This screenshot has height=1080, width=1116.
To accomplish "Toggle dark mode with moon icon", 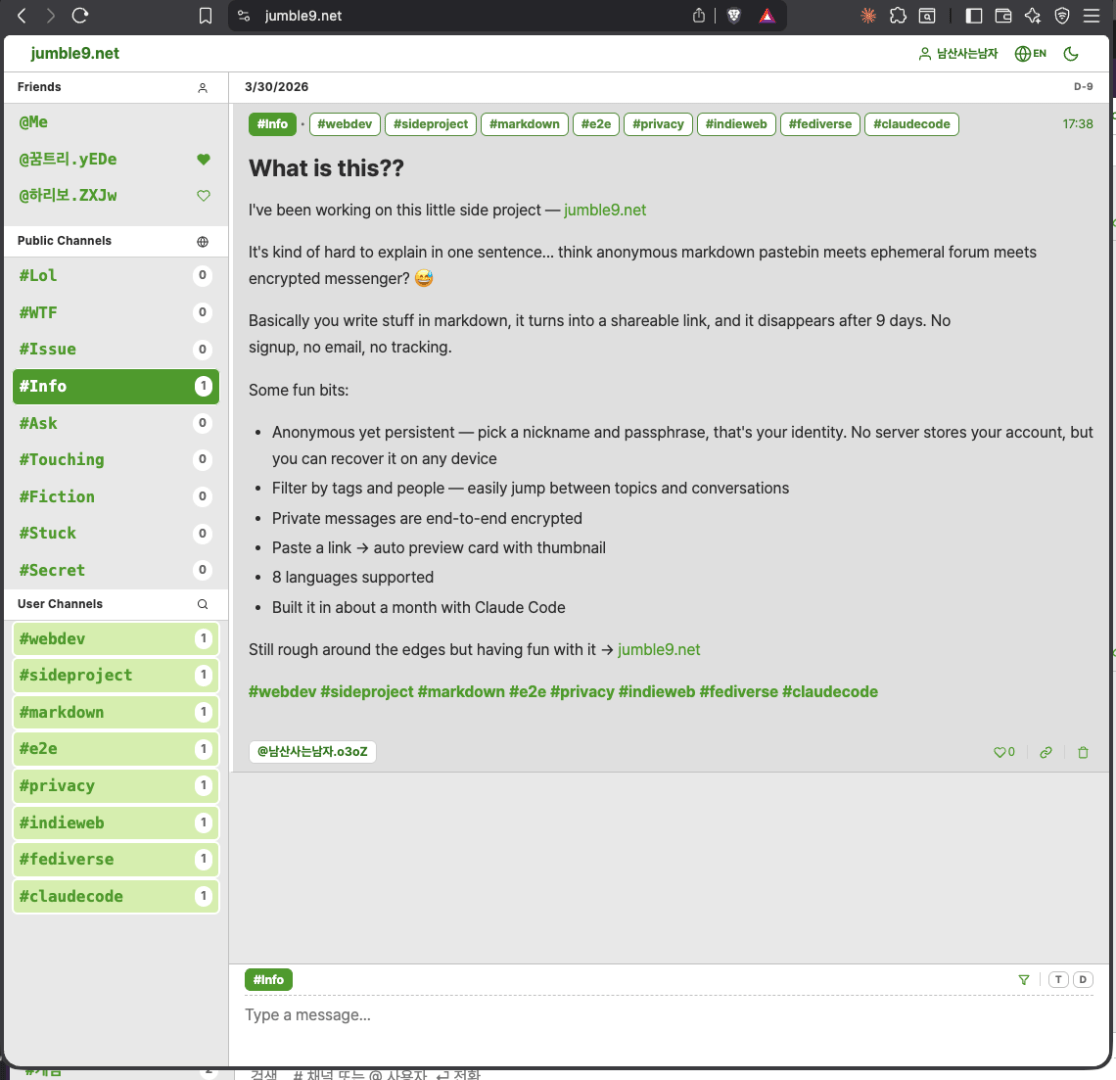I will pyautogui.click(x=1071, y=54).
